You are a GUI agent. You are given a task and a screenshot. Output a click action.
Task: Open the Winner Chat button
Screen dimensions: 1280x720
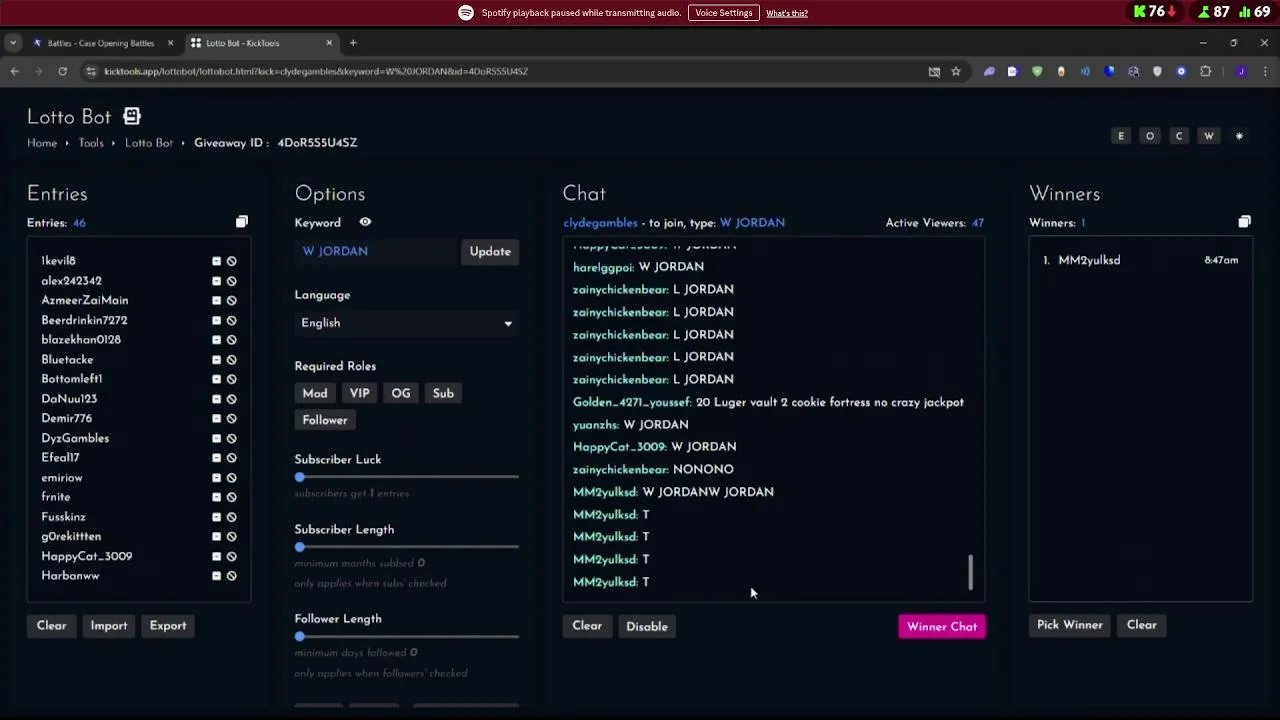click(942, 627)
